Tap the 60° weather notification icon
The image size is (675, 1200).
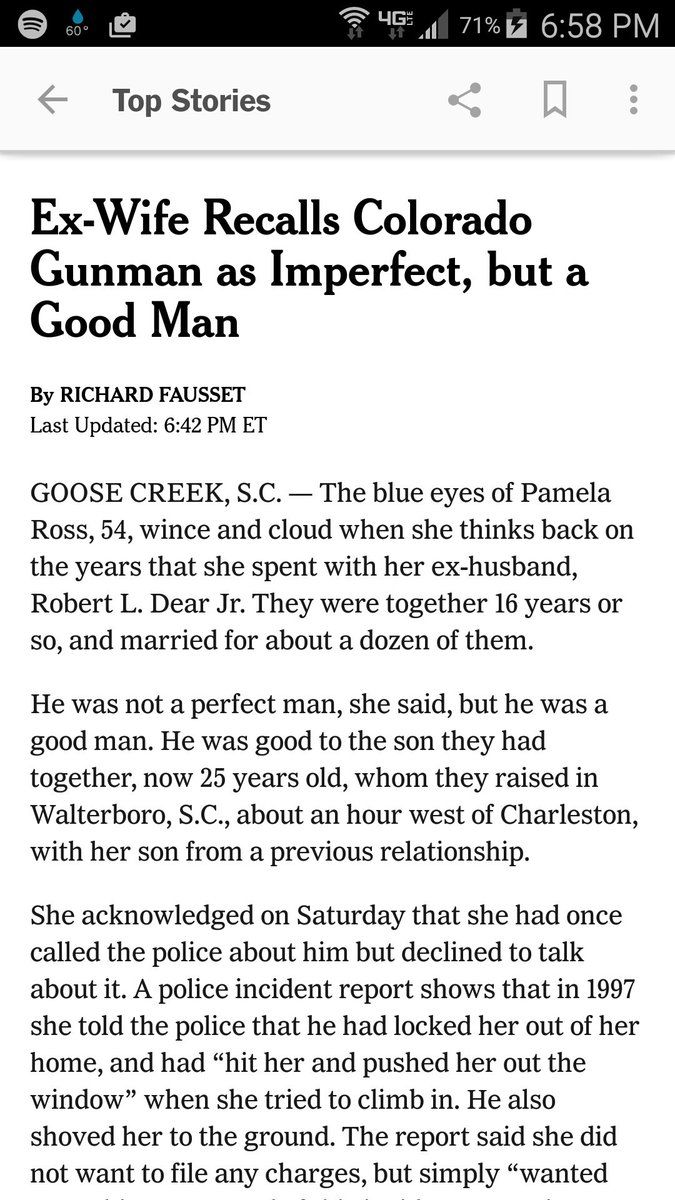coord(78,24)
